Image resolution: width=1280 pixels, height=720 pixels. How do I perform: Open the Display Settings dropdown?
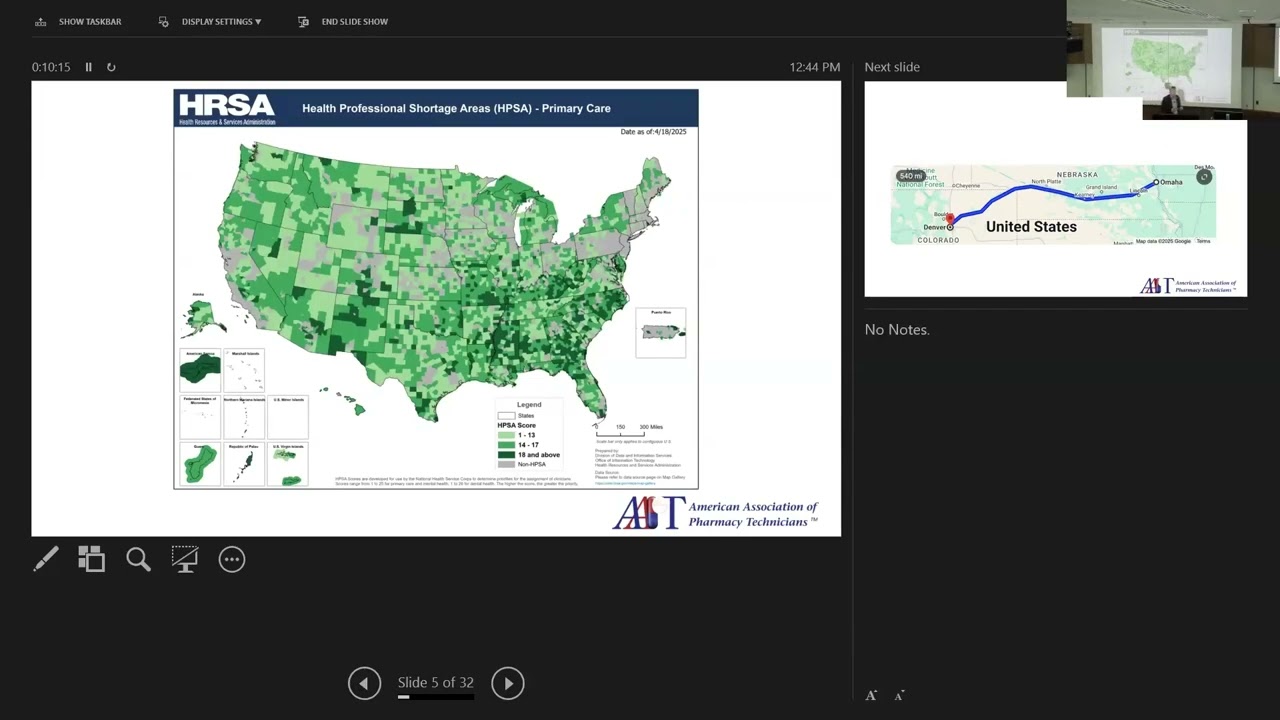221,21
